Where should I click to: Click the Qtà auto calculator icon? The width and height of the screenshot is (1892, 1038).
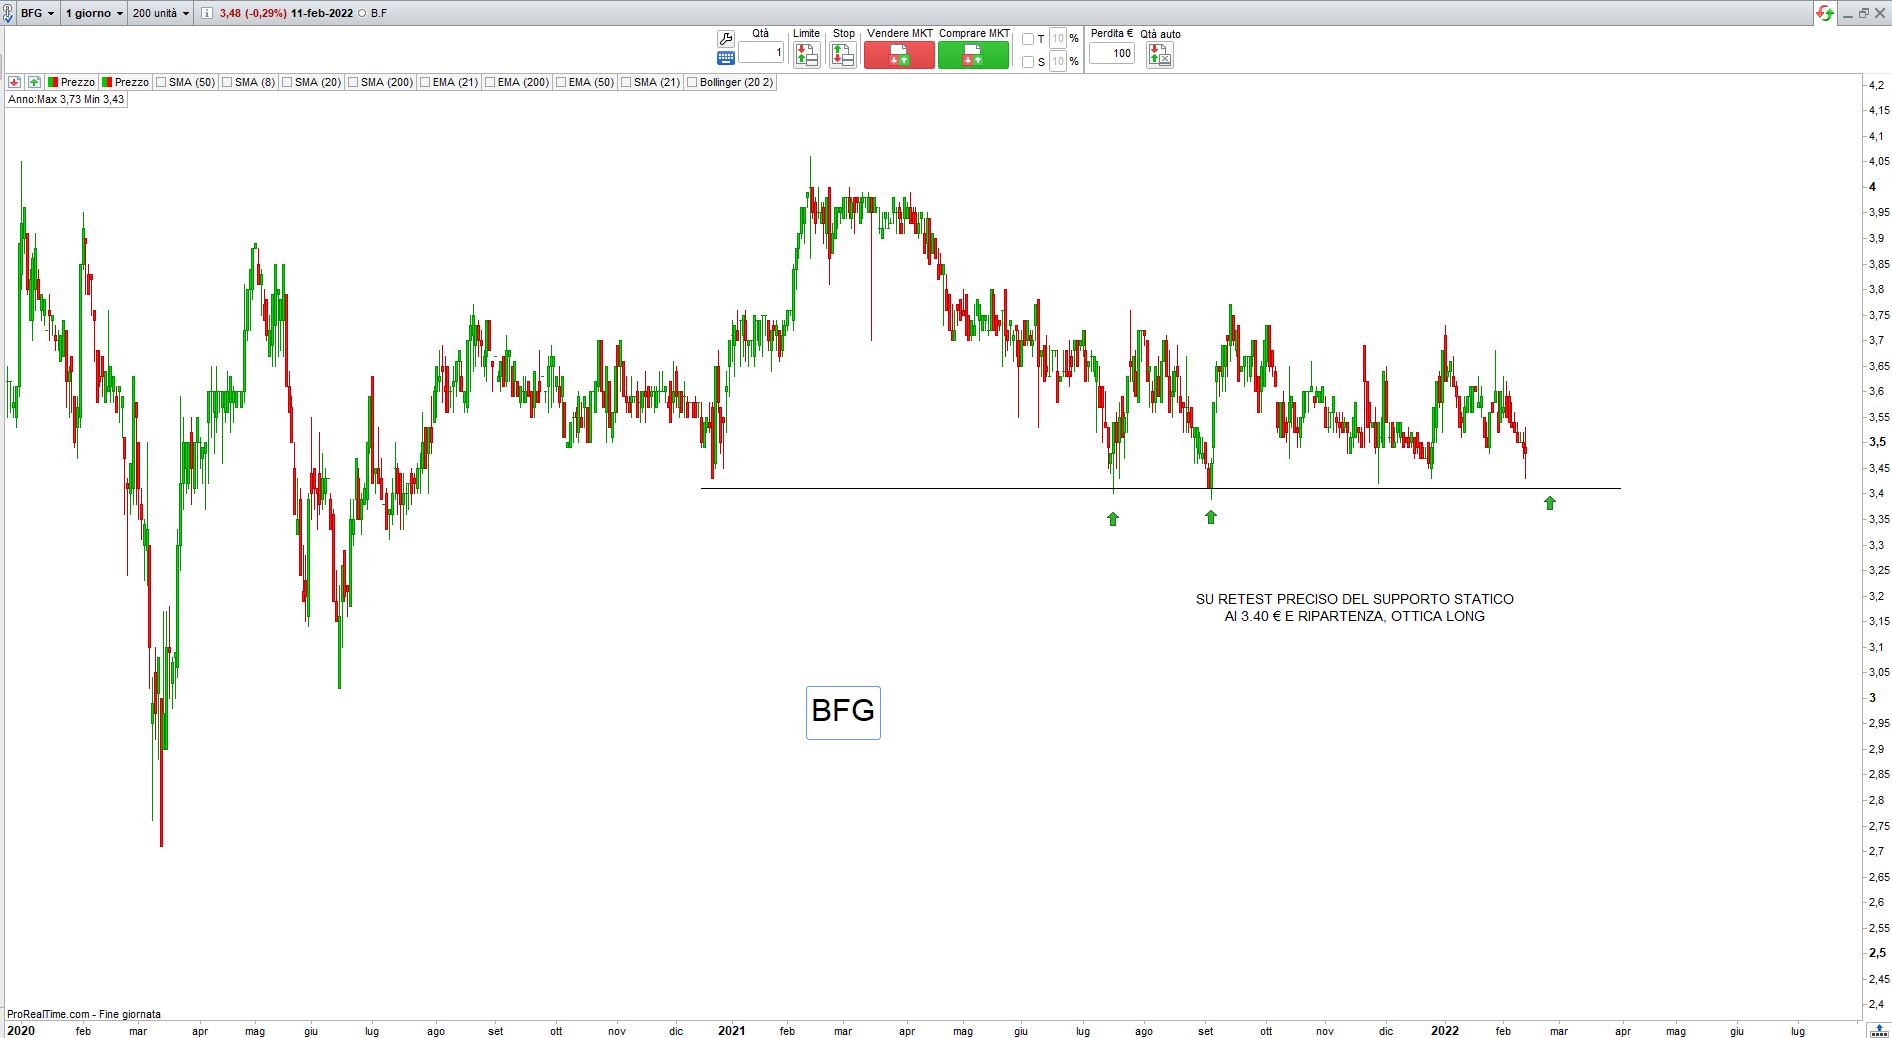[1159, 55]
